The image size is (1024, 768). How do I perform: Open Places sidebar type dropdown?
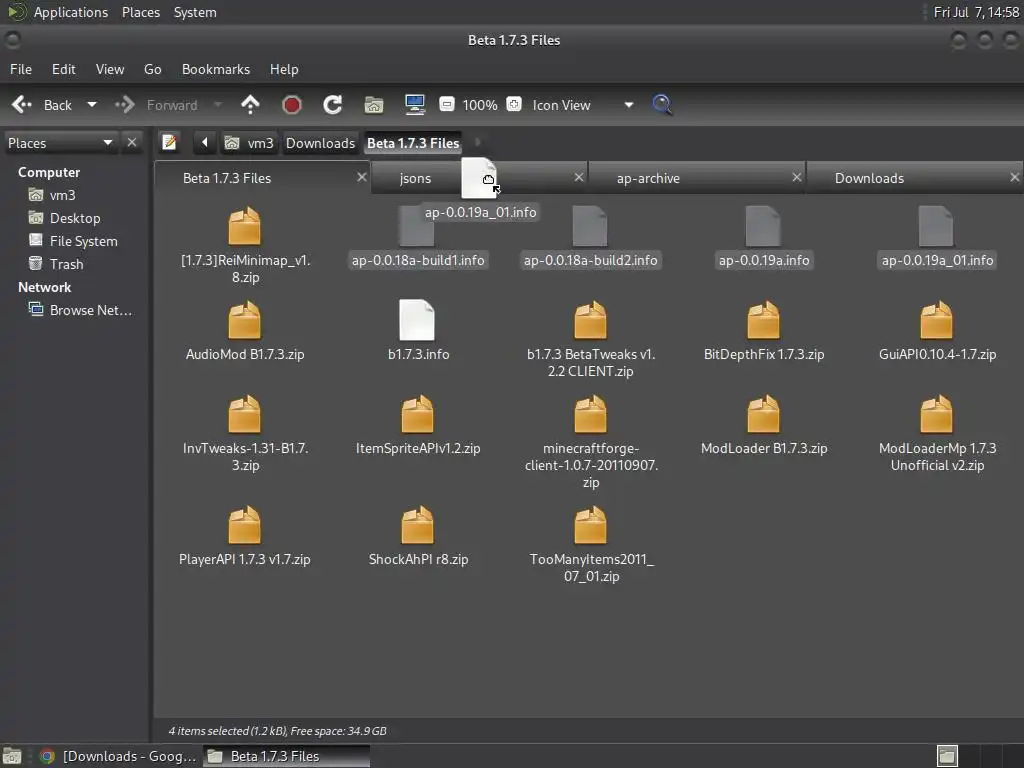tap(60, 143)
